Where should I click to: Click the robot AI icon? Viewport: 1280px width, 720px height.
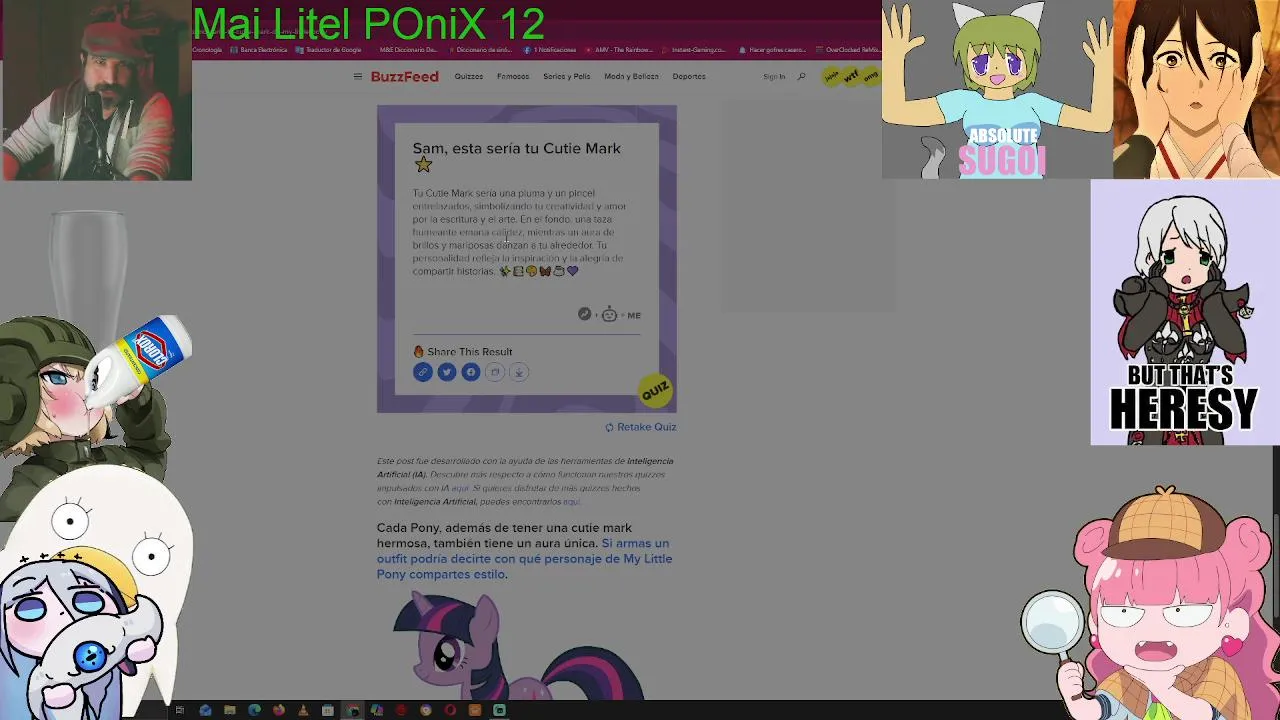609,314
